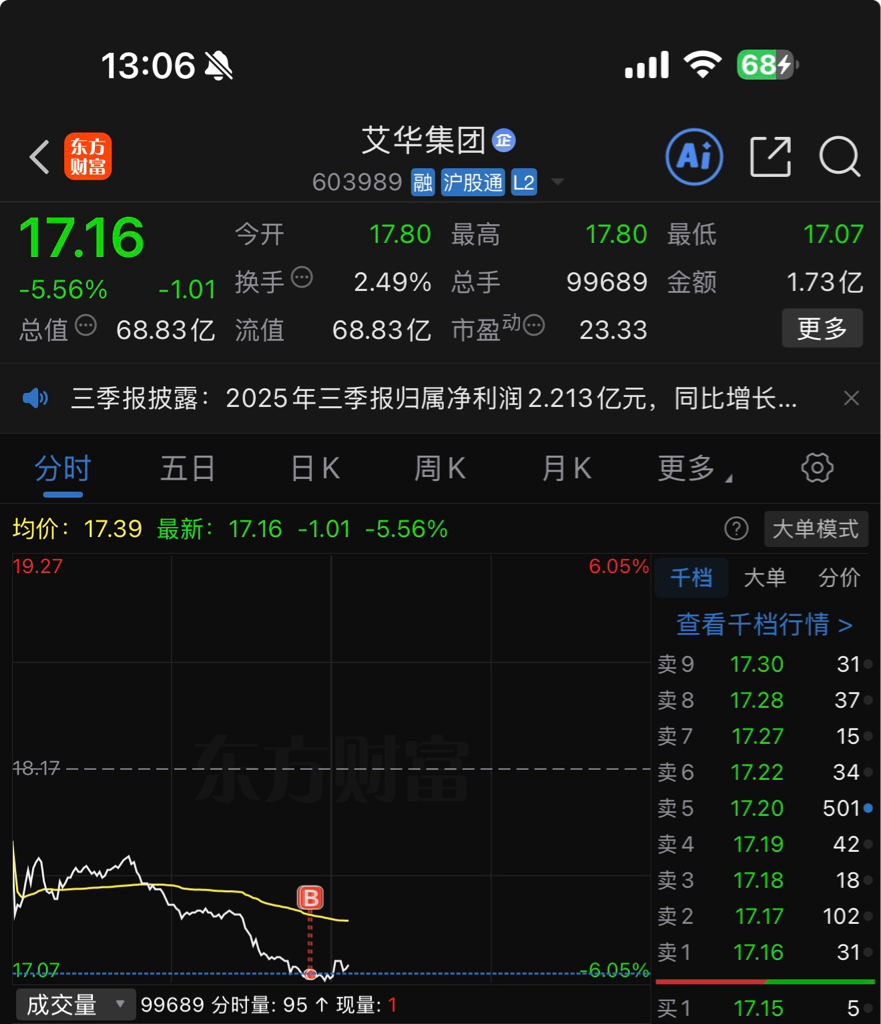Tap the cellular signal bars icon
The height and width of the screenshot is (1024, 881).
click(647, 65)
